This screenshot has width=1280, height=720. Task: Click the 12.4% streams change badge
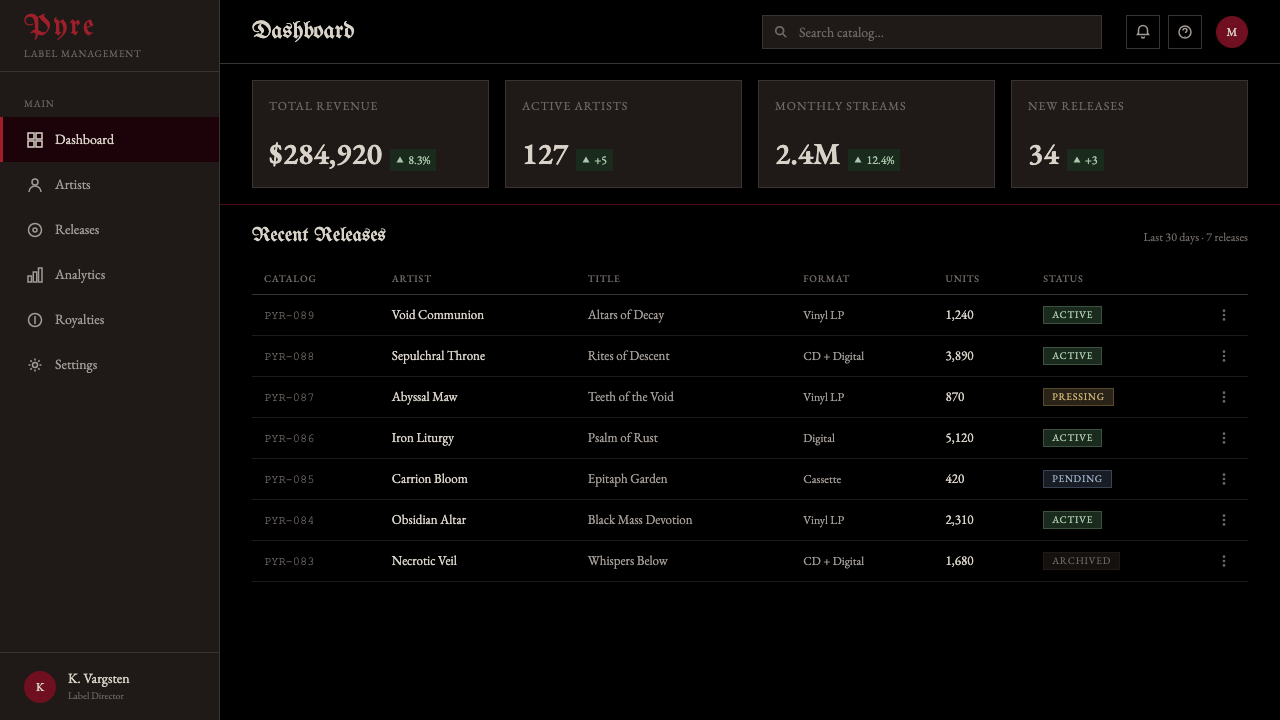(x=874, y=160)
